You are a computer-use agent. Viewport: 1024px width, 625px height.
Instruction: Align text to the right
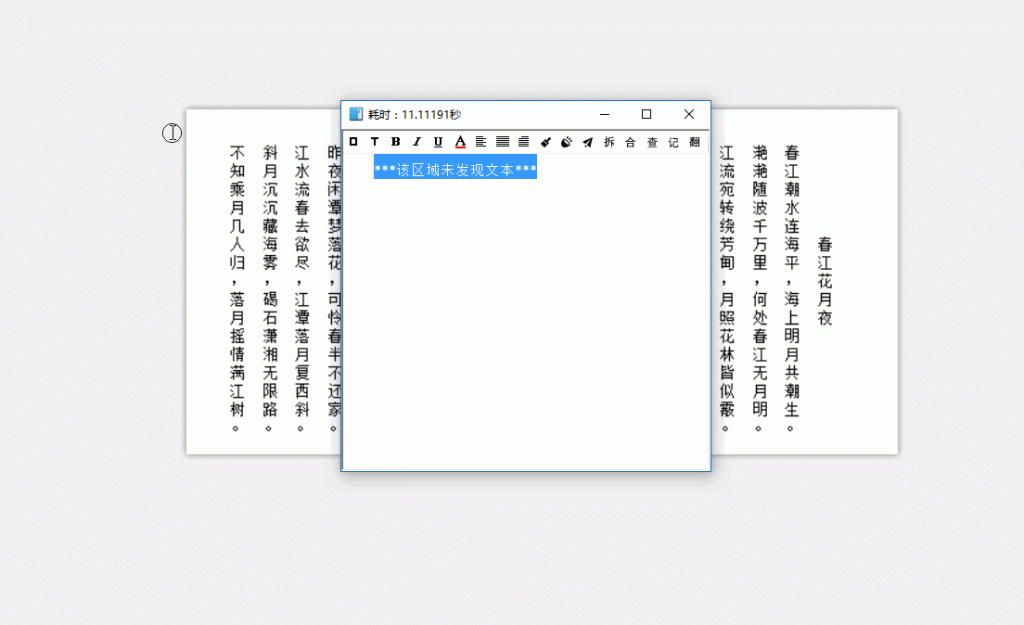[x=524, y=142]
